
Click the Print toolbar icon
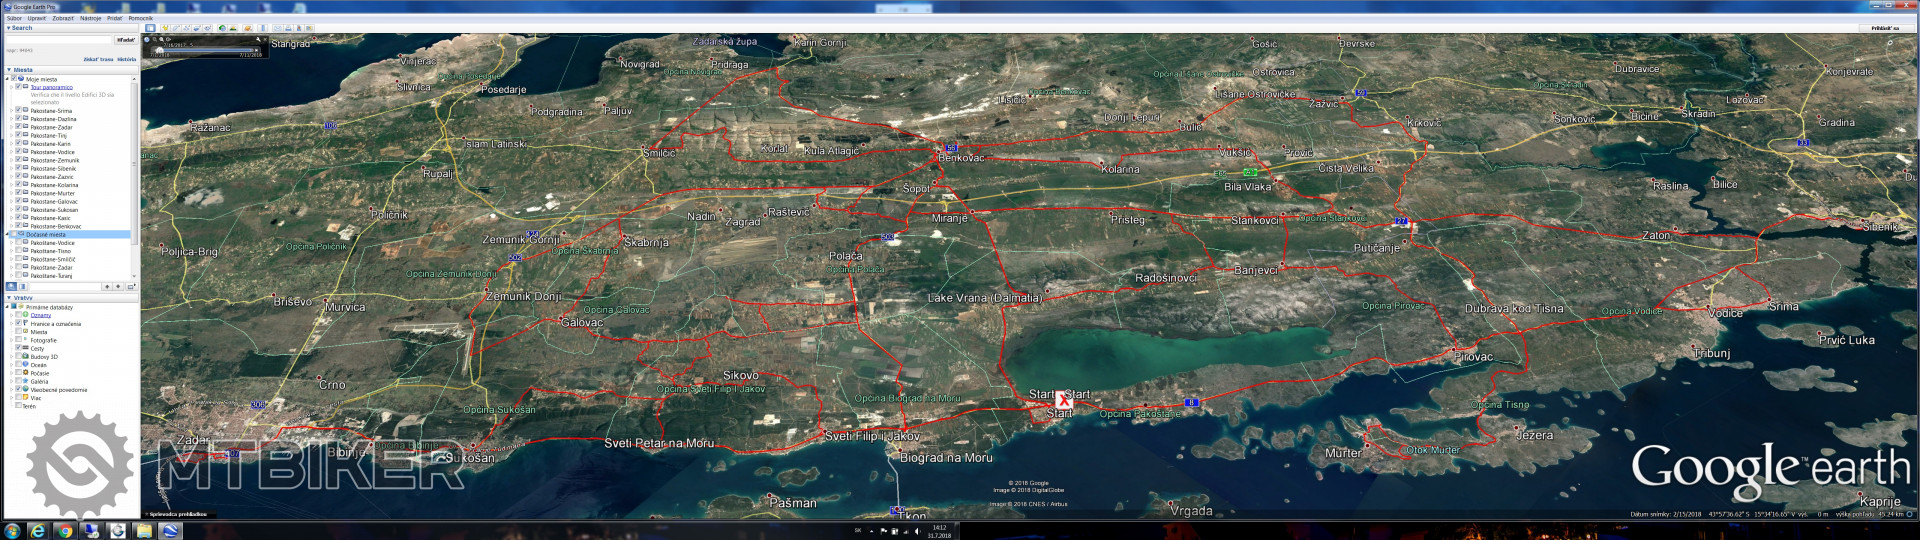(287, 28)
